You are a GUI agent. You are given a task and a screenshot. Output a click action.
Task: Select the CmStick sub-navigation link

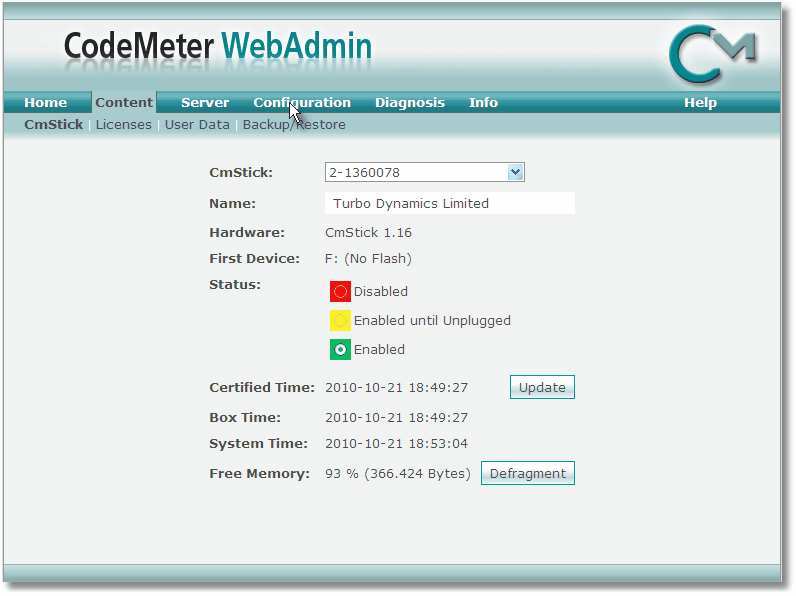[53, 124]
